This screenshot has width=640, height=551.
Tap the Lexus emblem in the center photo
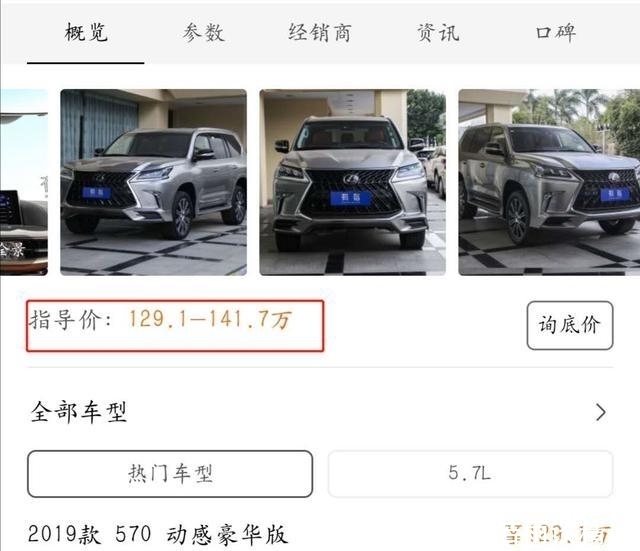(x=351, y=179)
